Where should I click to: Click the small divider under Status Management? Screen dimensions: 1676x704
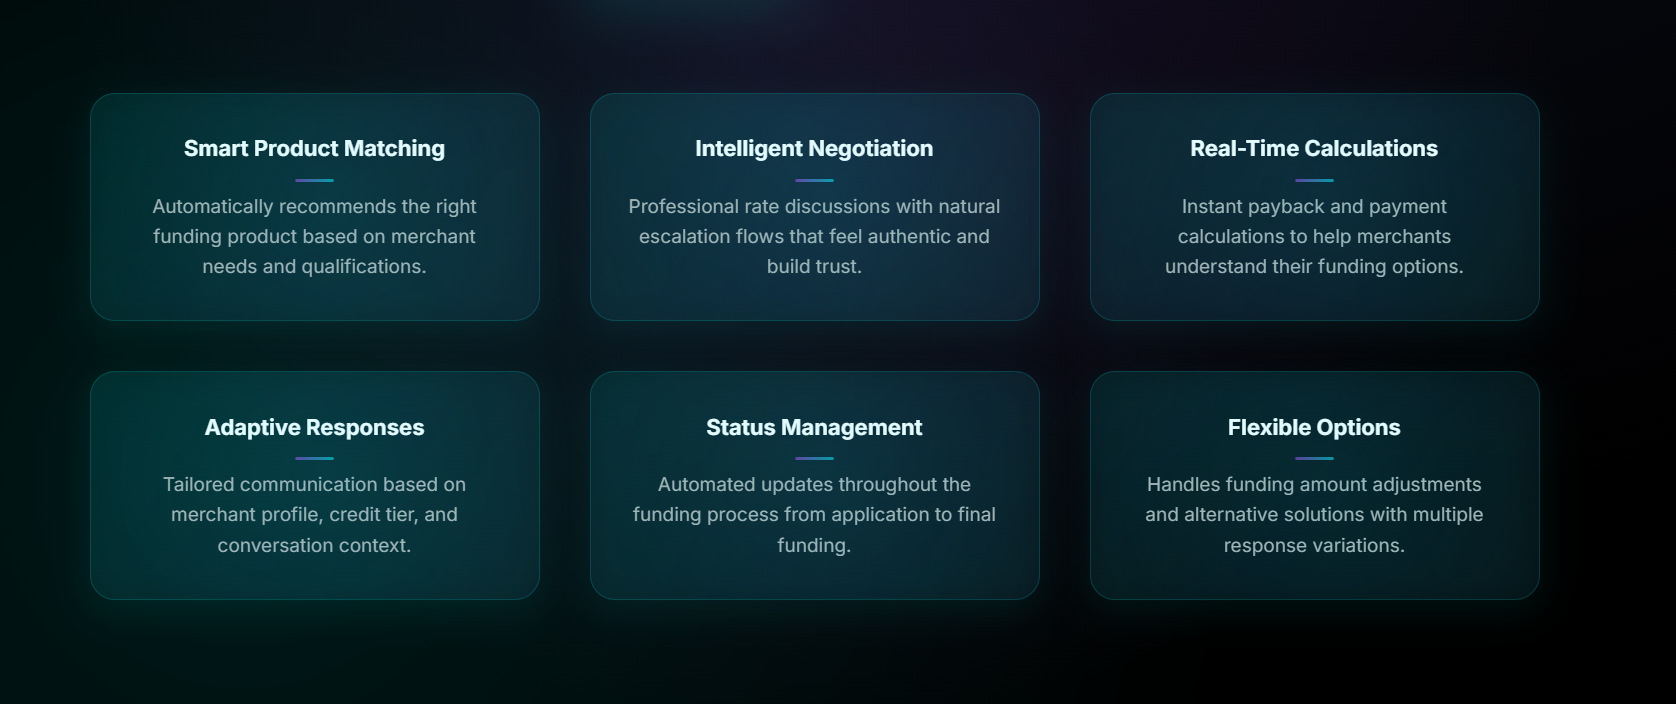point(814,459)
